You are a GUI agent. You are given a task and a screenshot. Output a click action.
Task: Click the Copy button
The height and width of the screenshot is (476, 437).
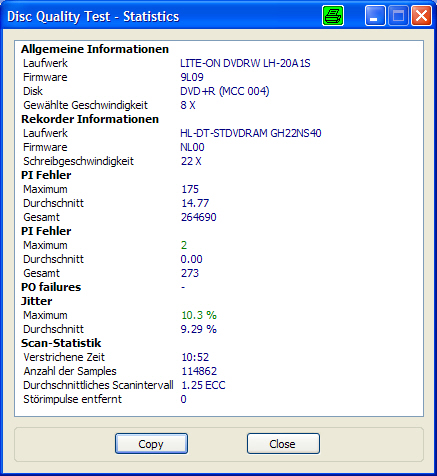pyautogui.click(x=151, y=444)
